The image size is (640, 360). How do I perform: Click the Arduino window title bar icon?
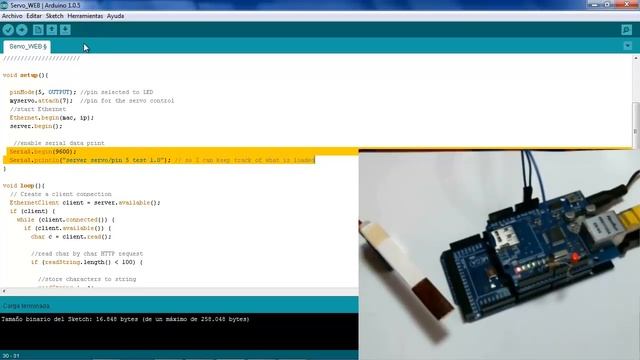(x=4, y=5)
